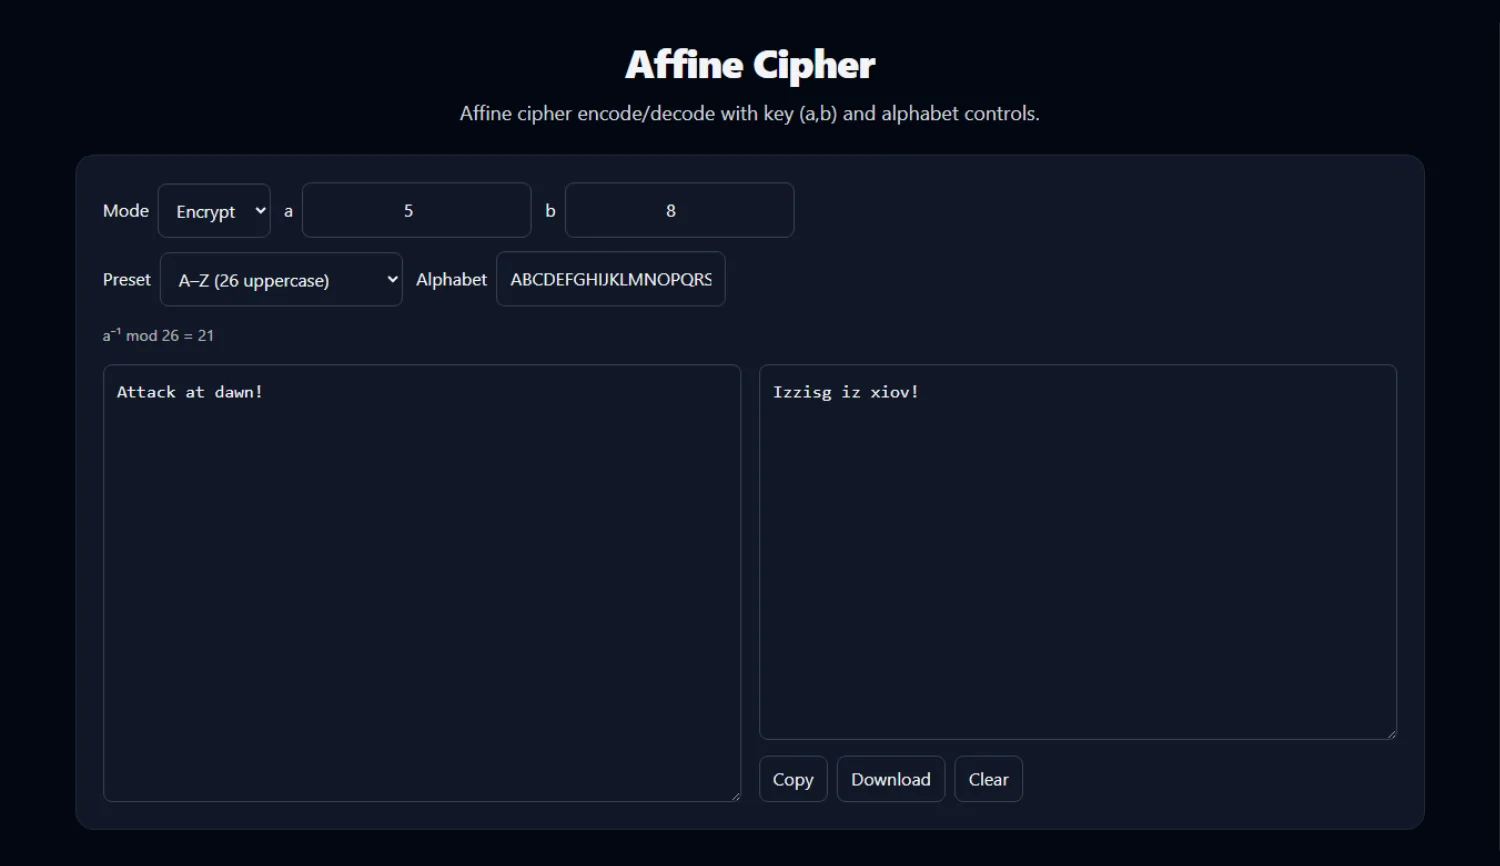Click the Alphabet text field
This screenshot has width=1500, height=866.
[610, 279]
